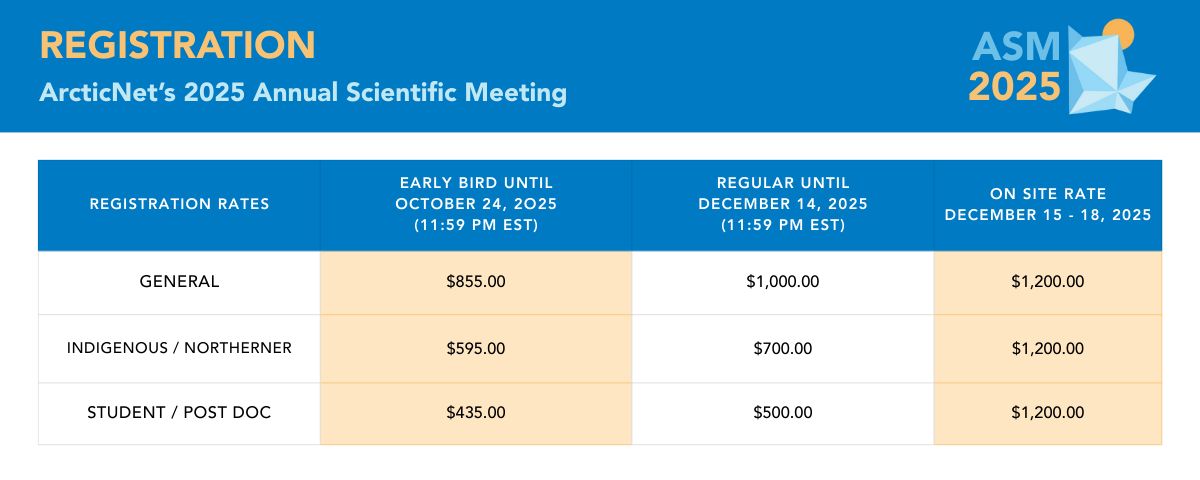
Task: Click the General row label
Action: pyautogui.click(x=179, y=282)
